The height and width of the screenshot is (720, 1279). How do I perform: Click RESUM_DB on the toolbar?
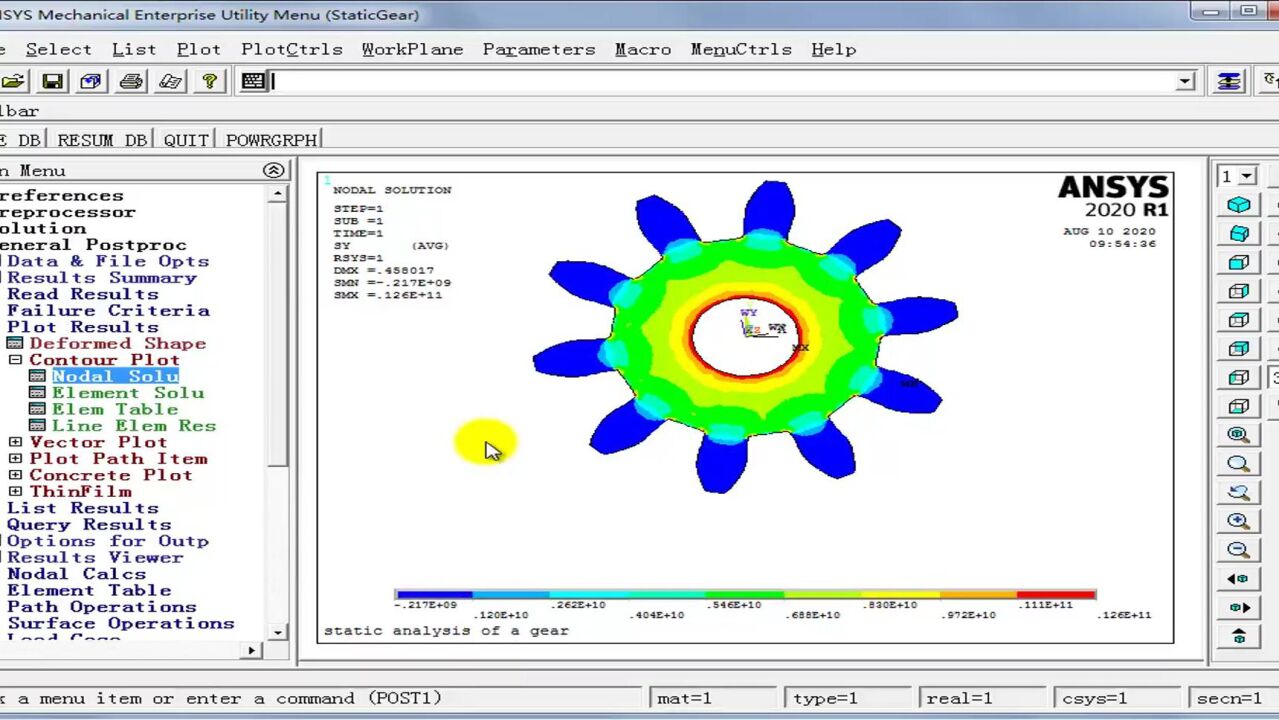pos(100,139)
